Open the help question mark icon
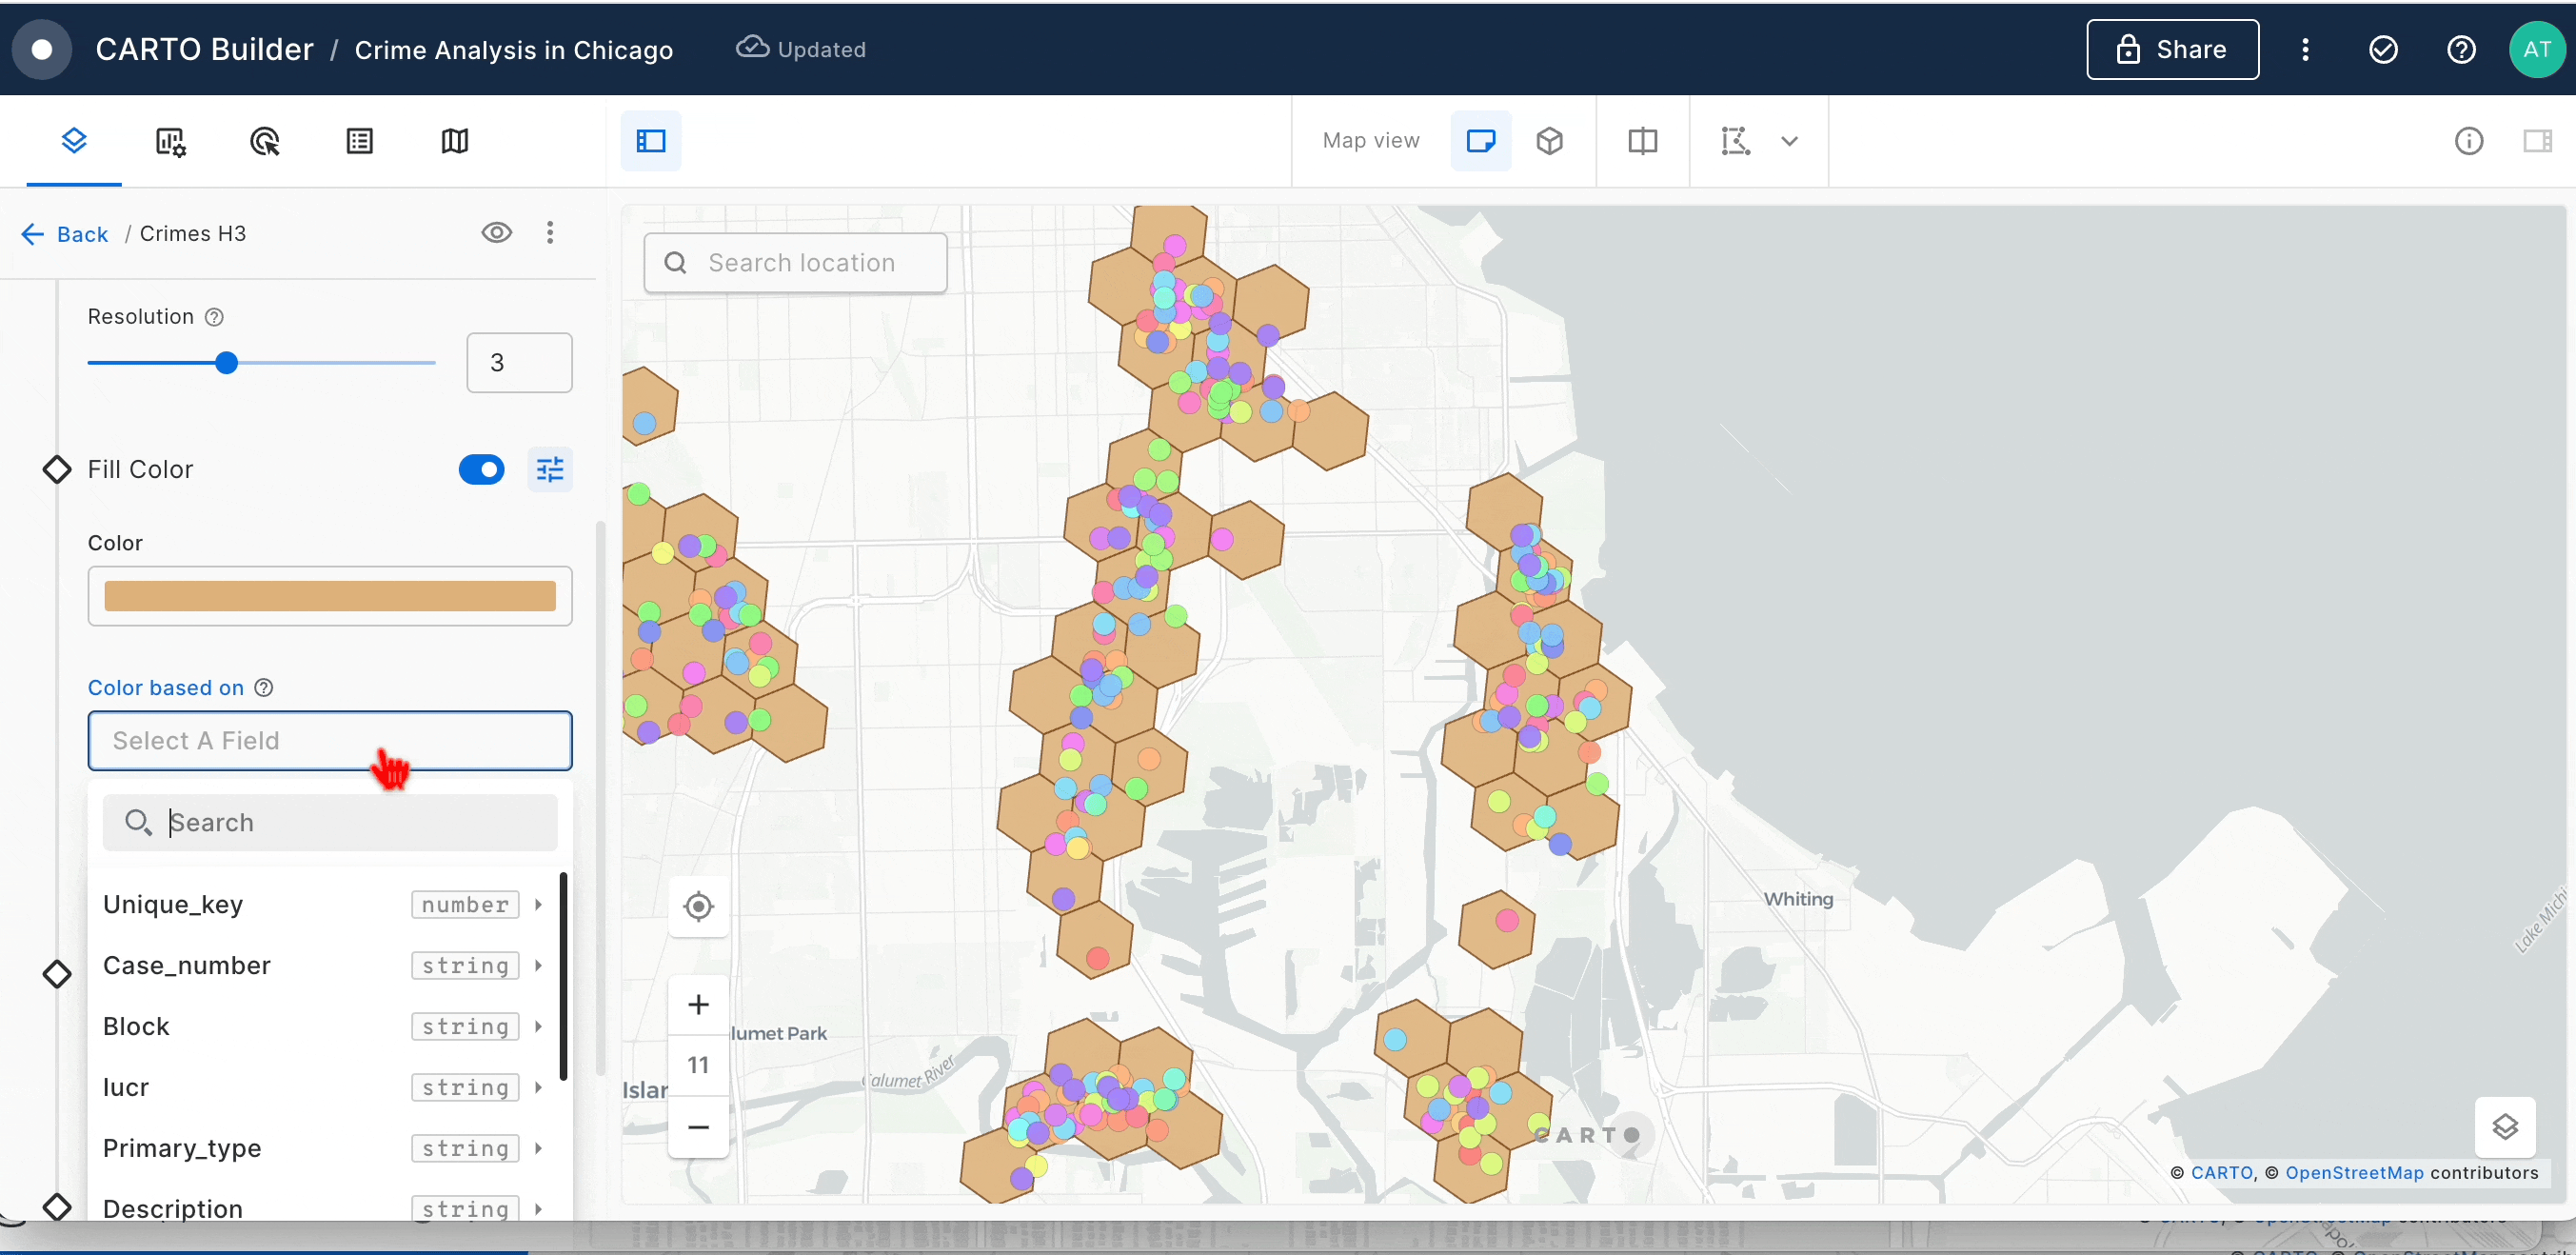 click(2461, 49)
